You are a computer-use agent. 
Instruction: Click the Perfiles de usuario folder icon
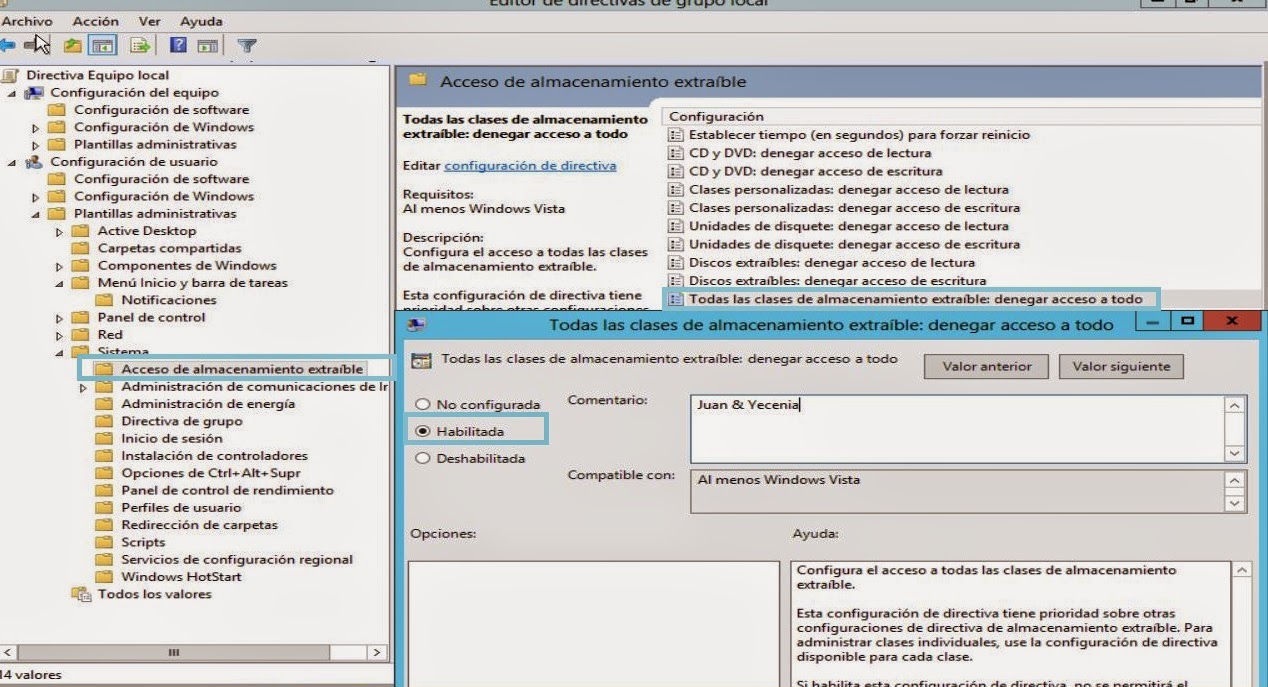point(104,508)
